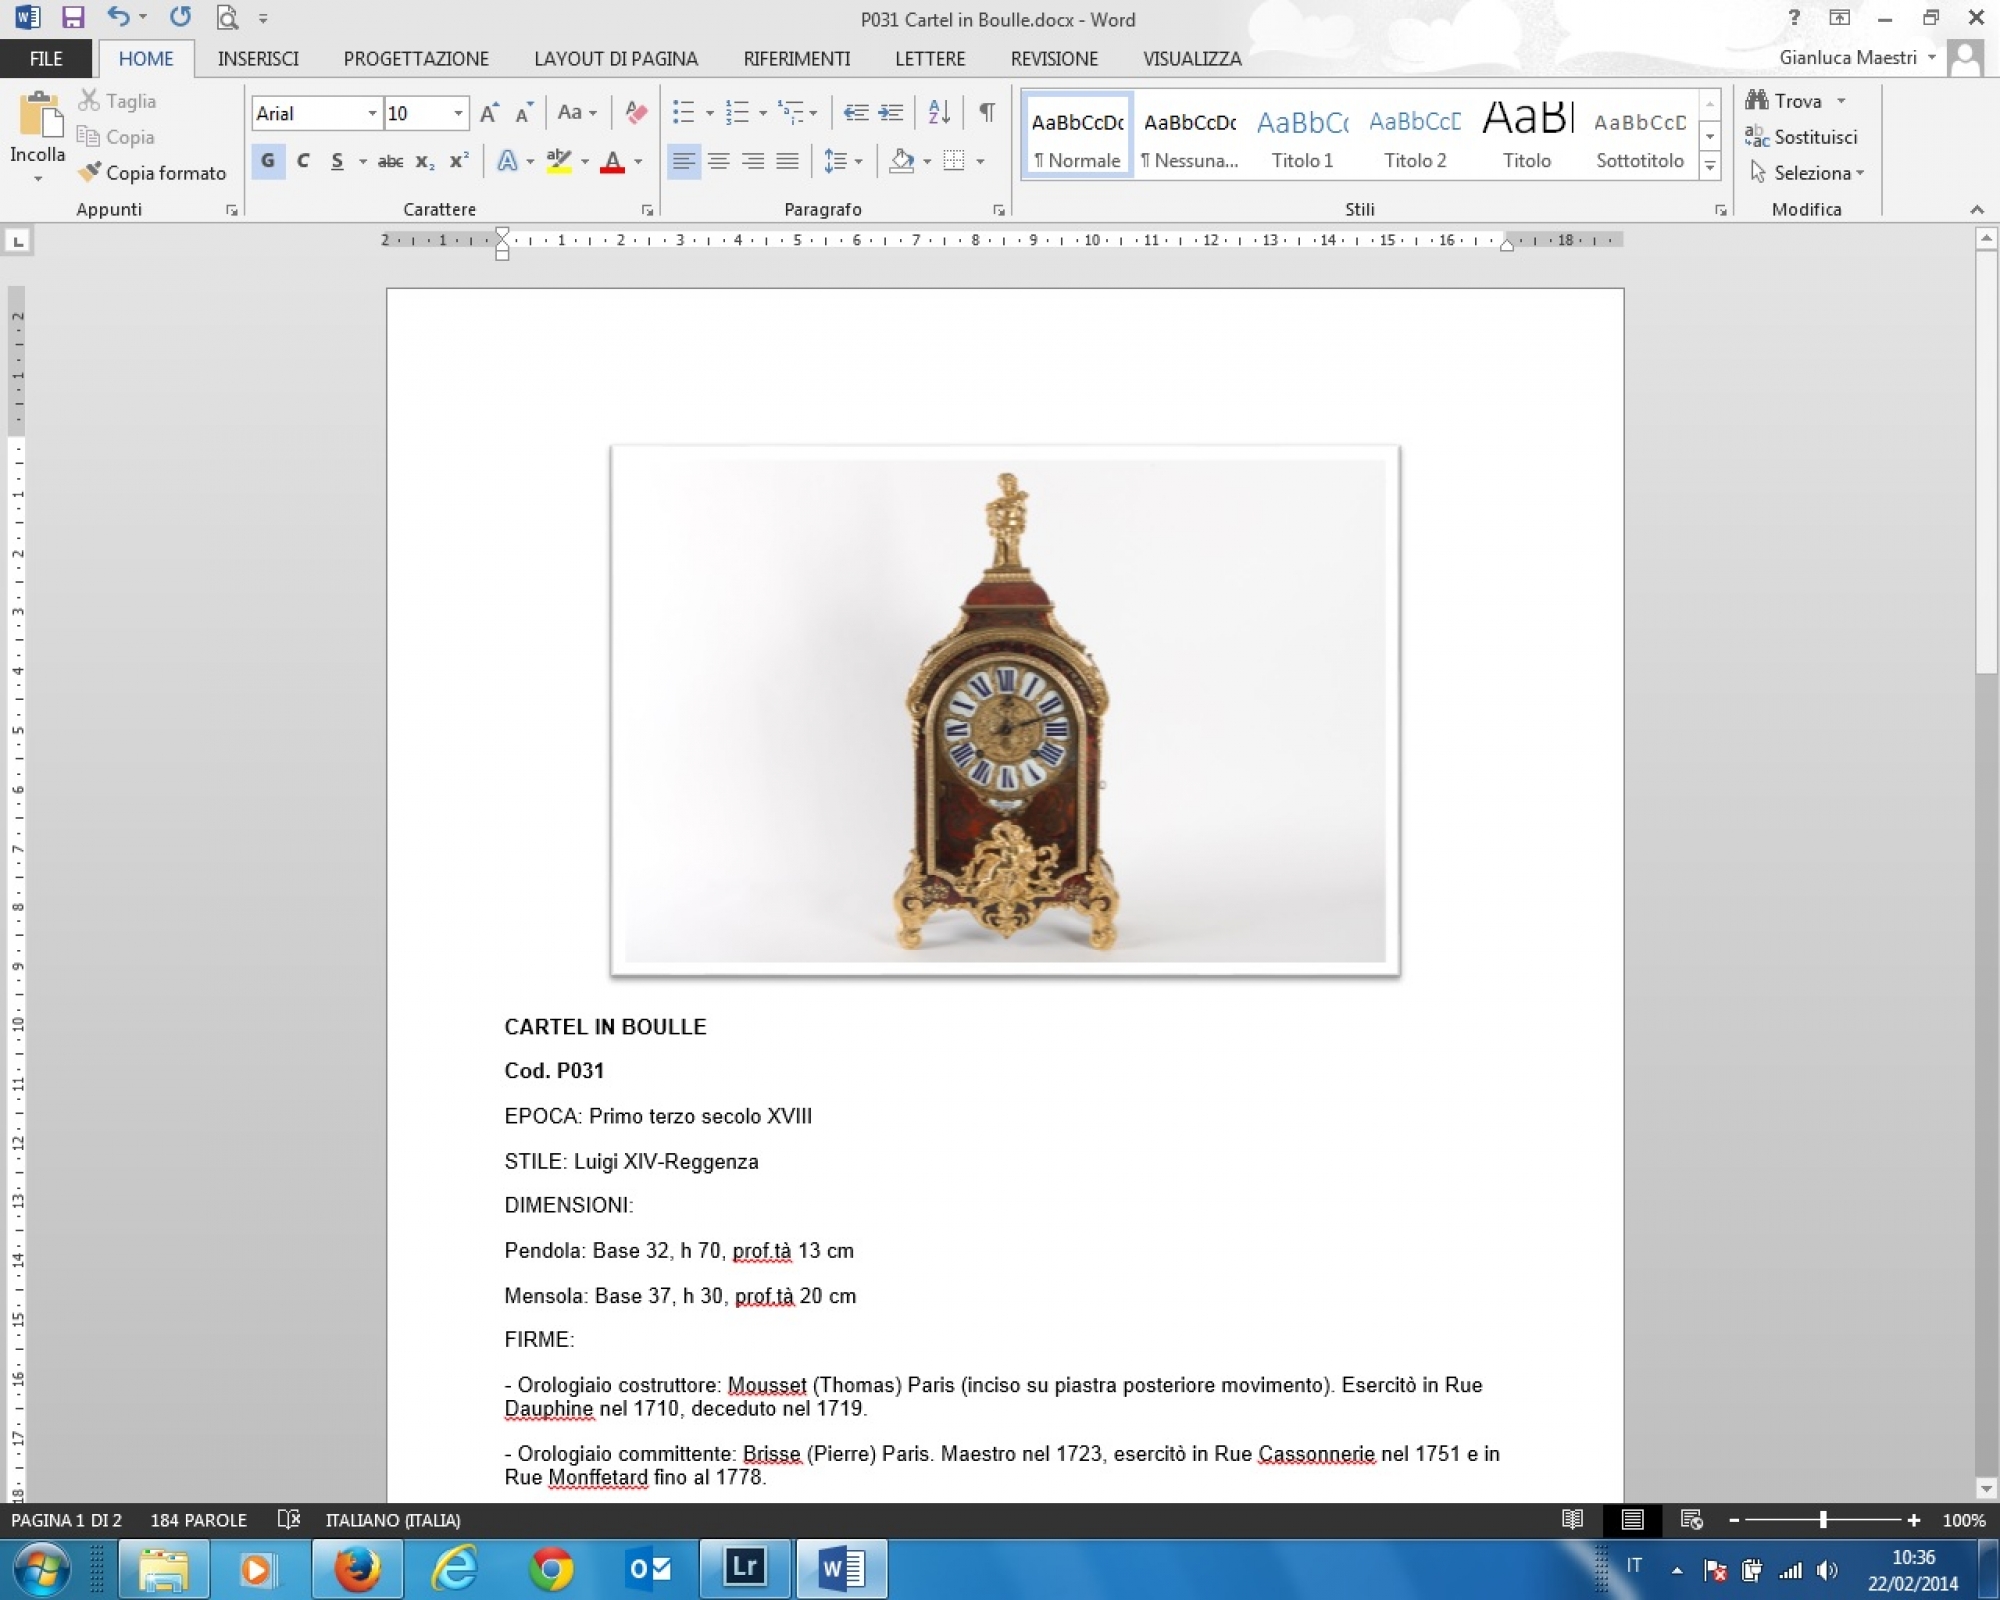
Task: Open the INSERISCI ribbon tab
Action: pos(258,59)
